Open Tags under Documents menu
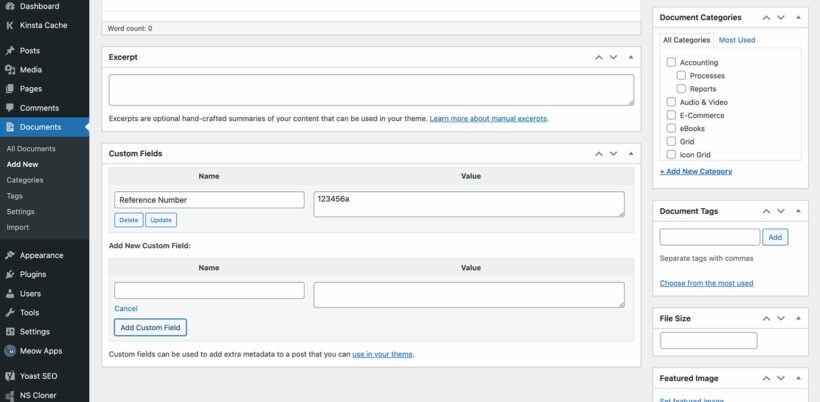This screenshot has width=820, height=402. click(14, 196)
